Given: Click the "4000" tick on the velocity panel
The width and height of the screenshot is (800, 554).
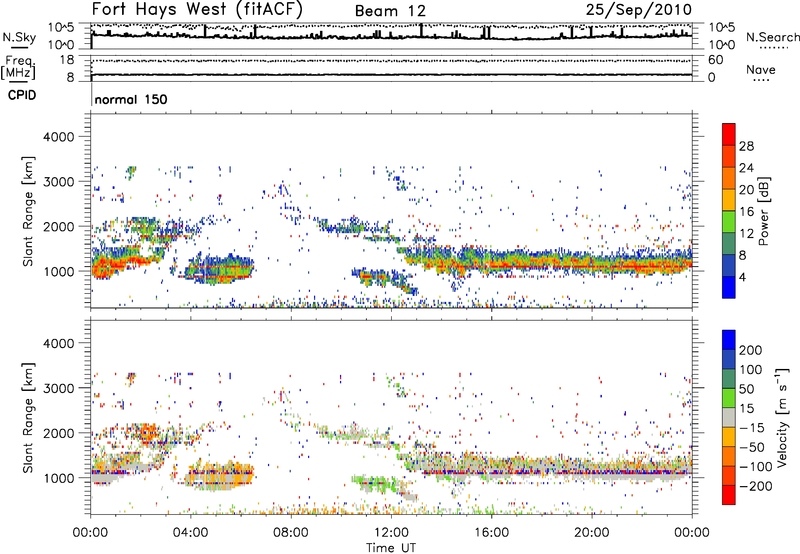Looking at the screenshot, I should pos(59,343).
